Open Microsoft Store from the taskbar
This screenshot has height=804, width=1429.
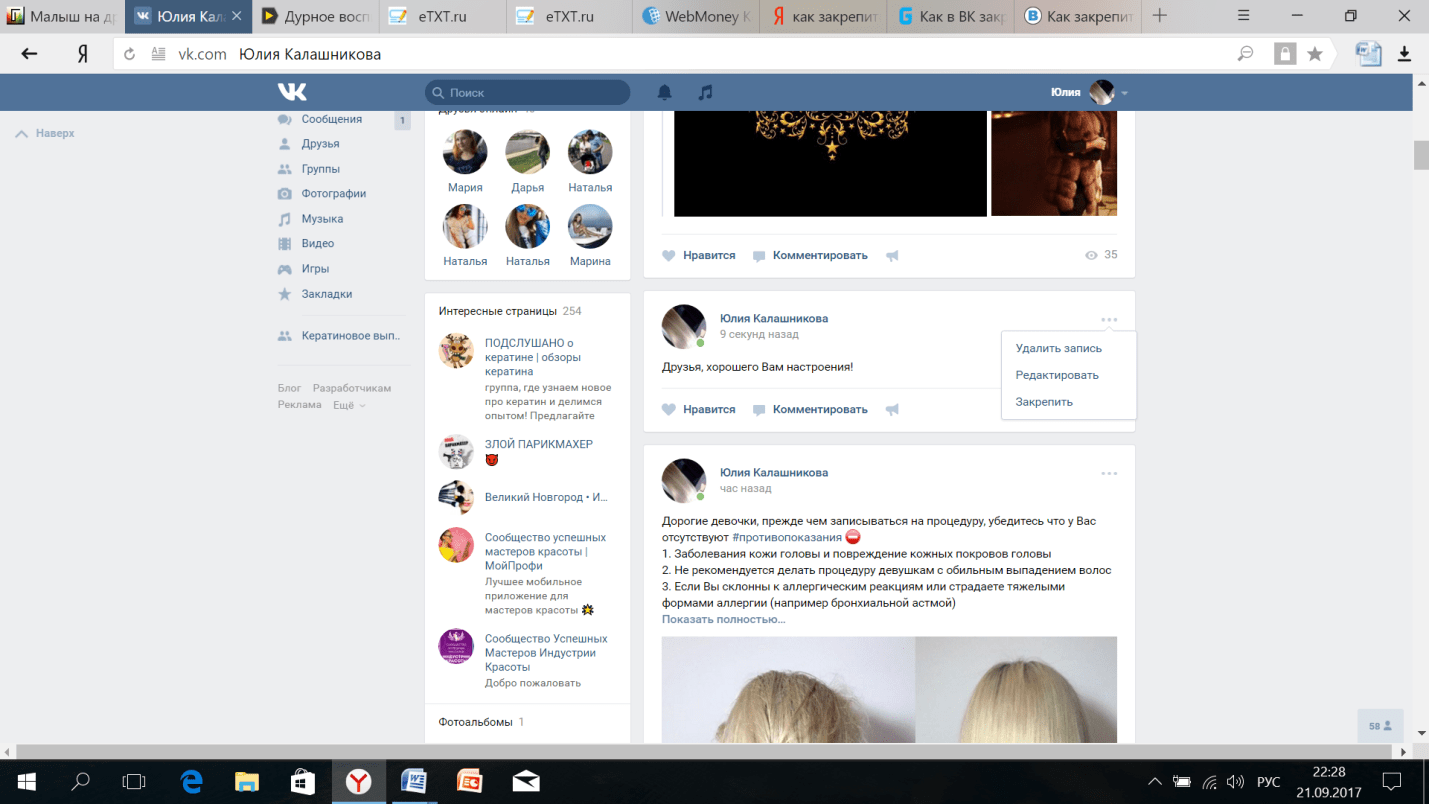point(302,781)
